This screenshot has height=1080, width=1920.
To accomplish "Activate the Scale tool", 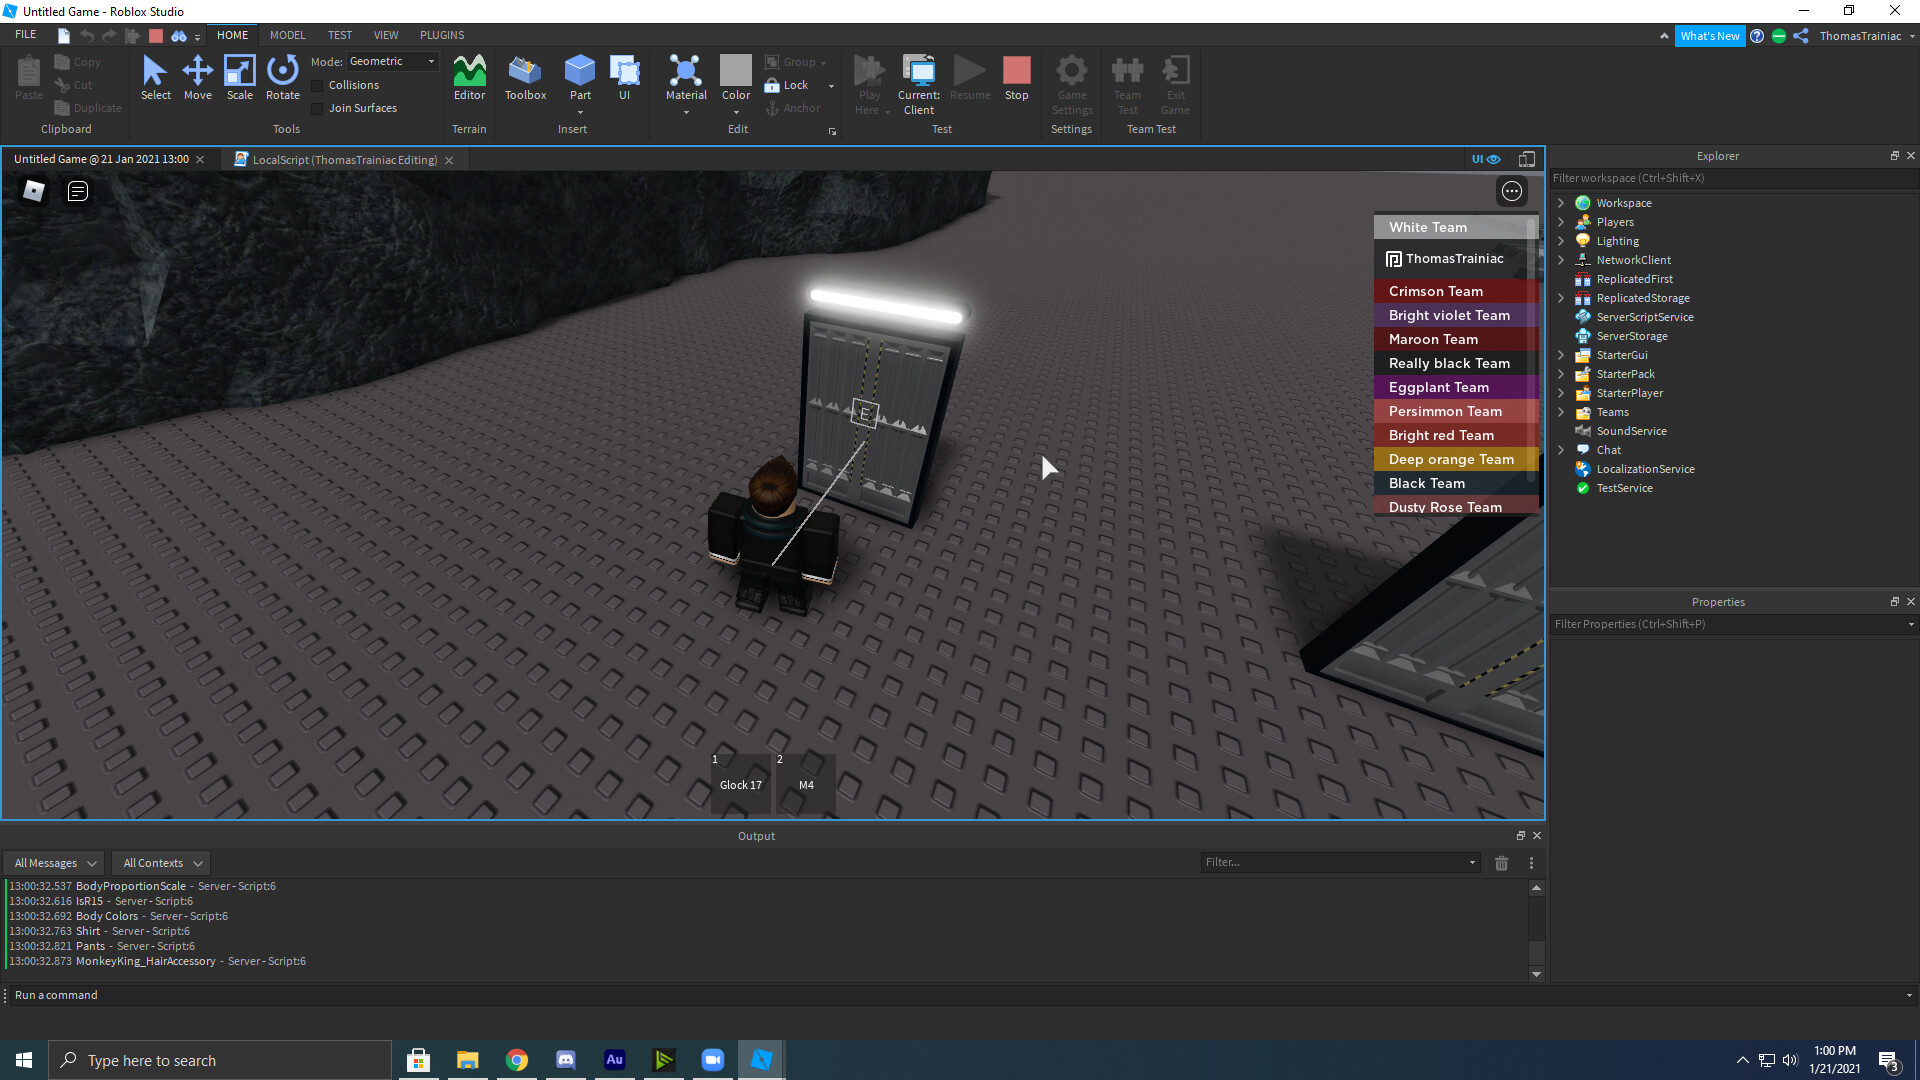I will tap(240, 80).
